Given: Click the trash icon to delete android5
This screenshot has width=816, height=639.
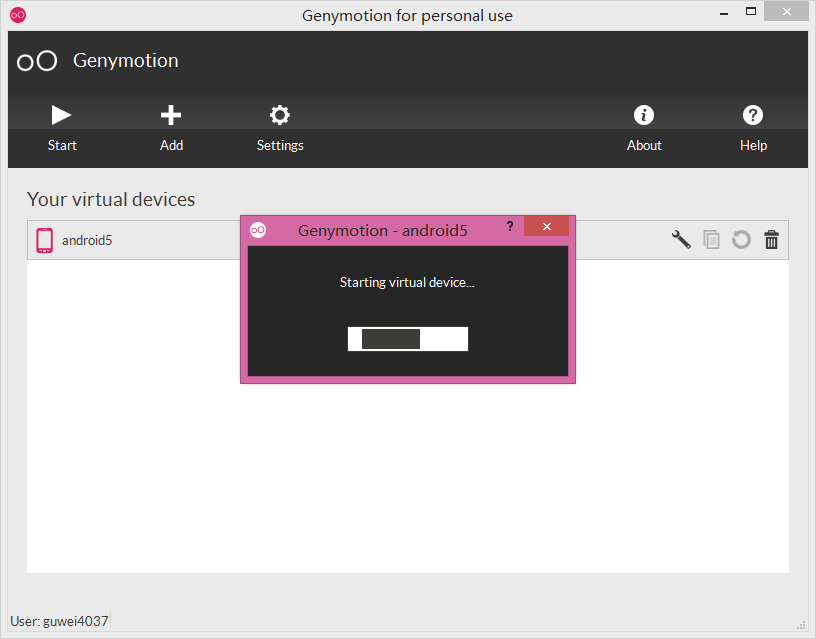Looking at the screenshot, I should (771, 240).
